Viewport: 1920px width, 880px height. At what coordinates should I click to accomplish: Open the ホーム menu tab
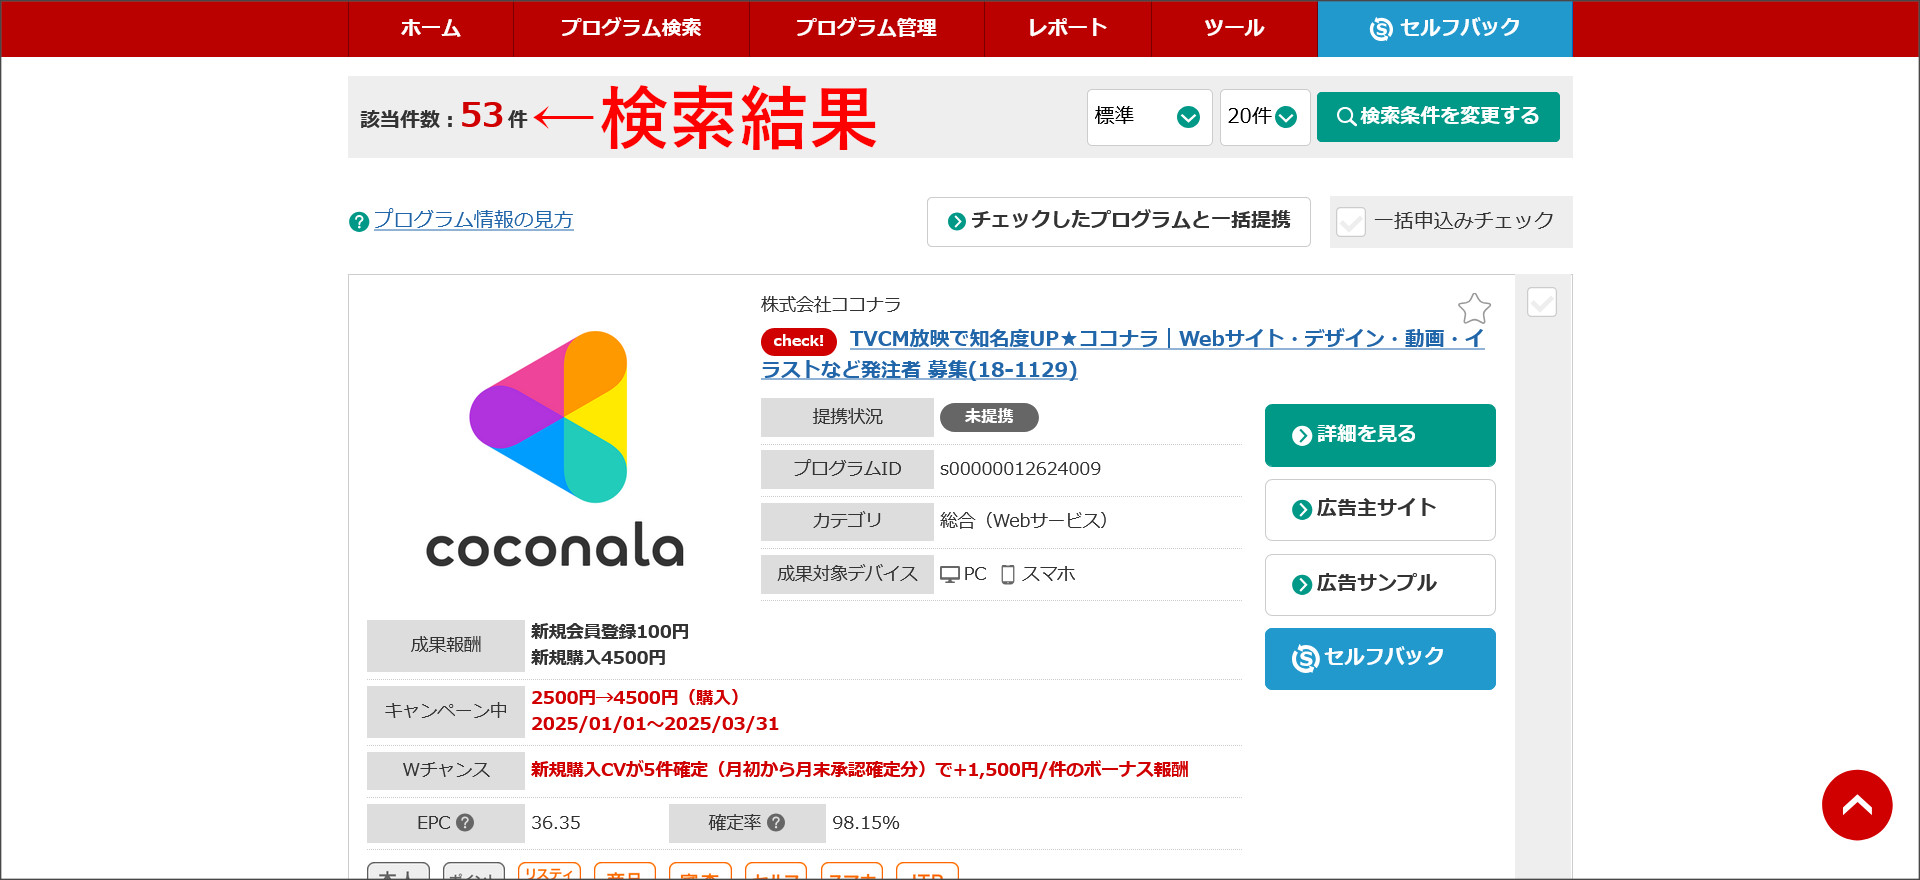[431, 28]
